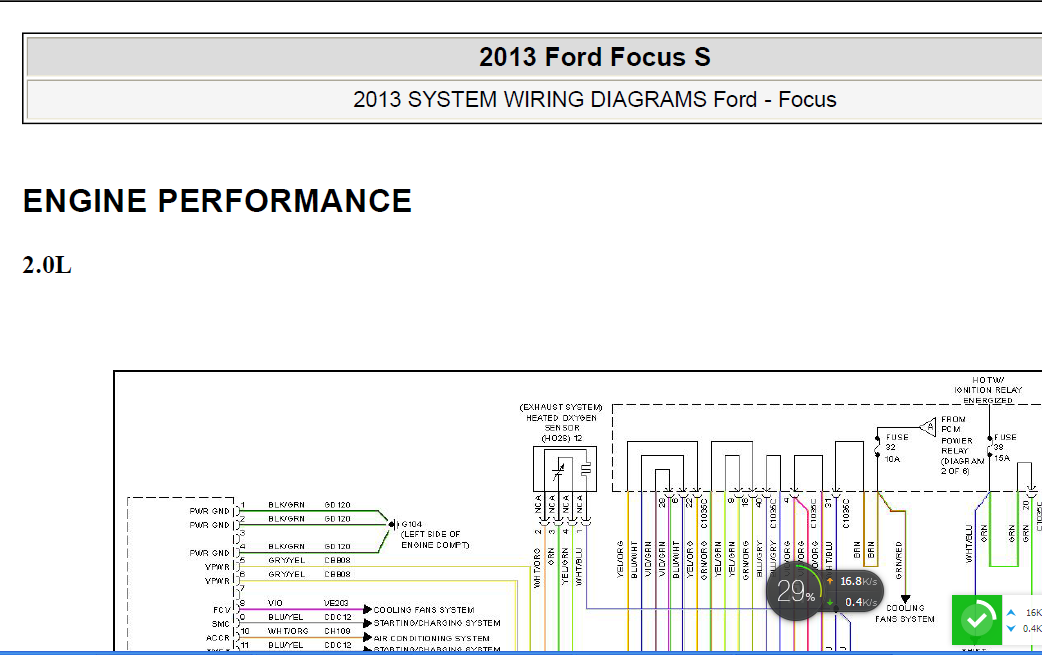Screen dimensions: 1042x655
Task: Click '(EXHAUST SYSTEM) HEATED OXYGEN SENSOR' label
Action: coord(562,417)
